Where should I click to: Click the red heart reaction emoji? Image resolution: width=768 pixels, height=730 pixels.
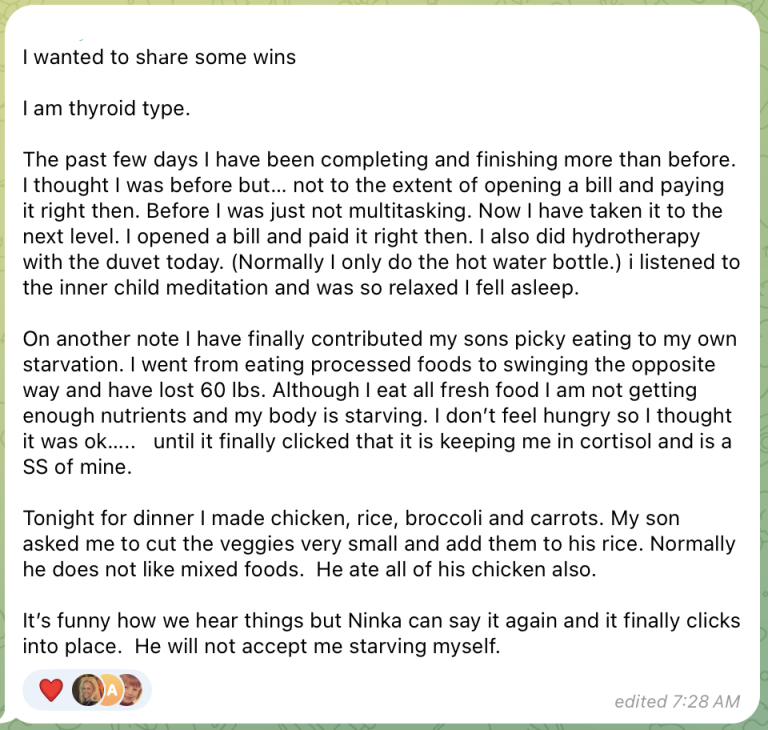(x=51, y=690)
